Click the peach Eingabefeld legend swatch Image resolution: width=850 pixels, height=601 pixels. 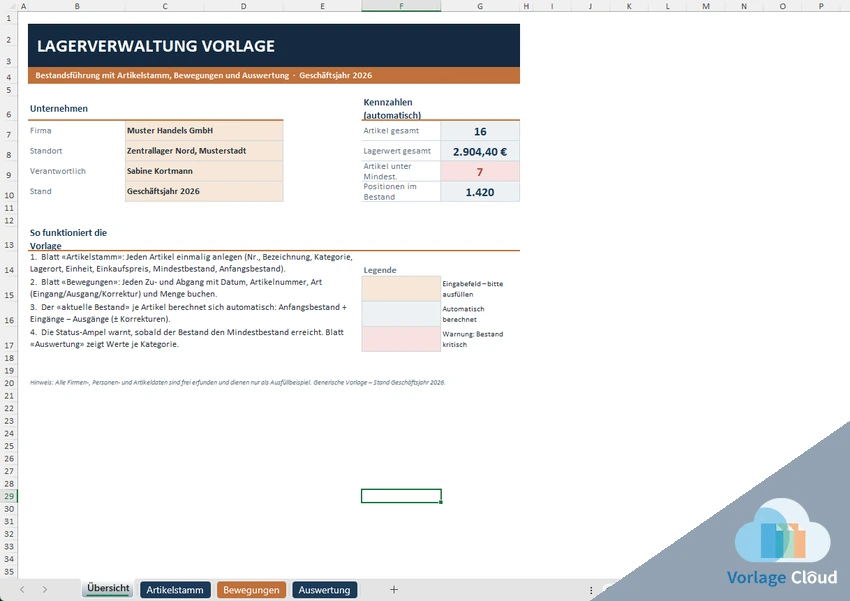coord(401,289)
